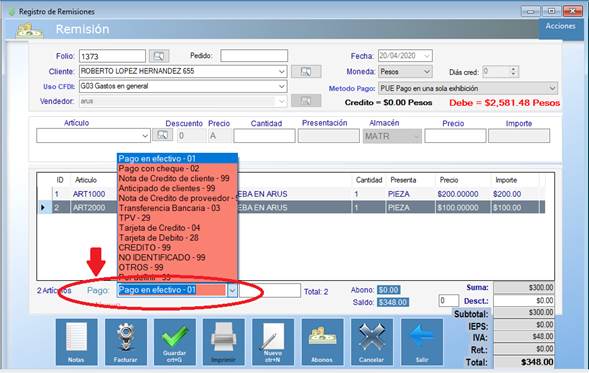This screenshot has width=589, height=373.
Task: Click the Debe = $2,581.48 Pesos label
Action: click(x=504, y=103)
